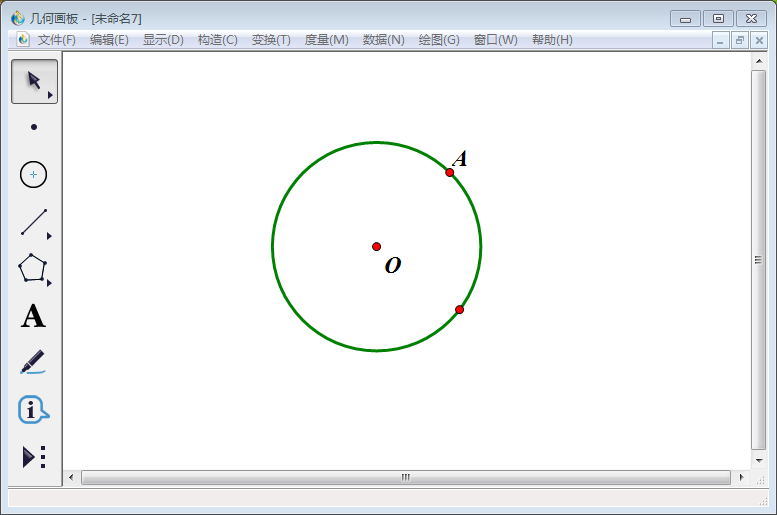The height and width of the screenshot is (515, 777).
Task: Select the Point tool
Action: (34, 127)
